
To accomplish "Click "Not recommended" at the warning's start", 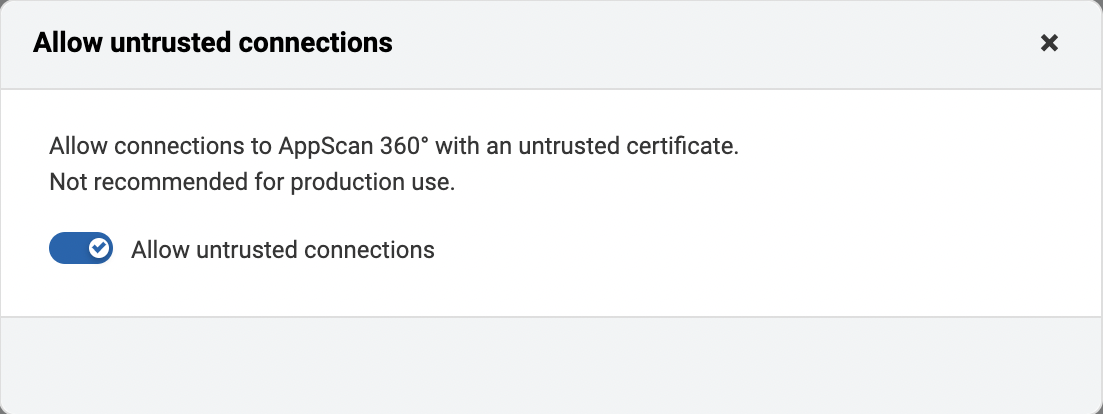I will [x=122, y=183].
